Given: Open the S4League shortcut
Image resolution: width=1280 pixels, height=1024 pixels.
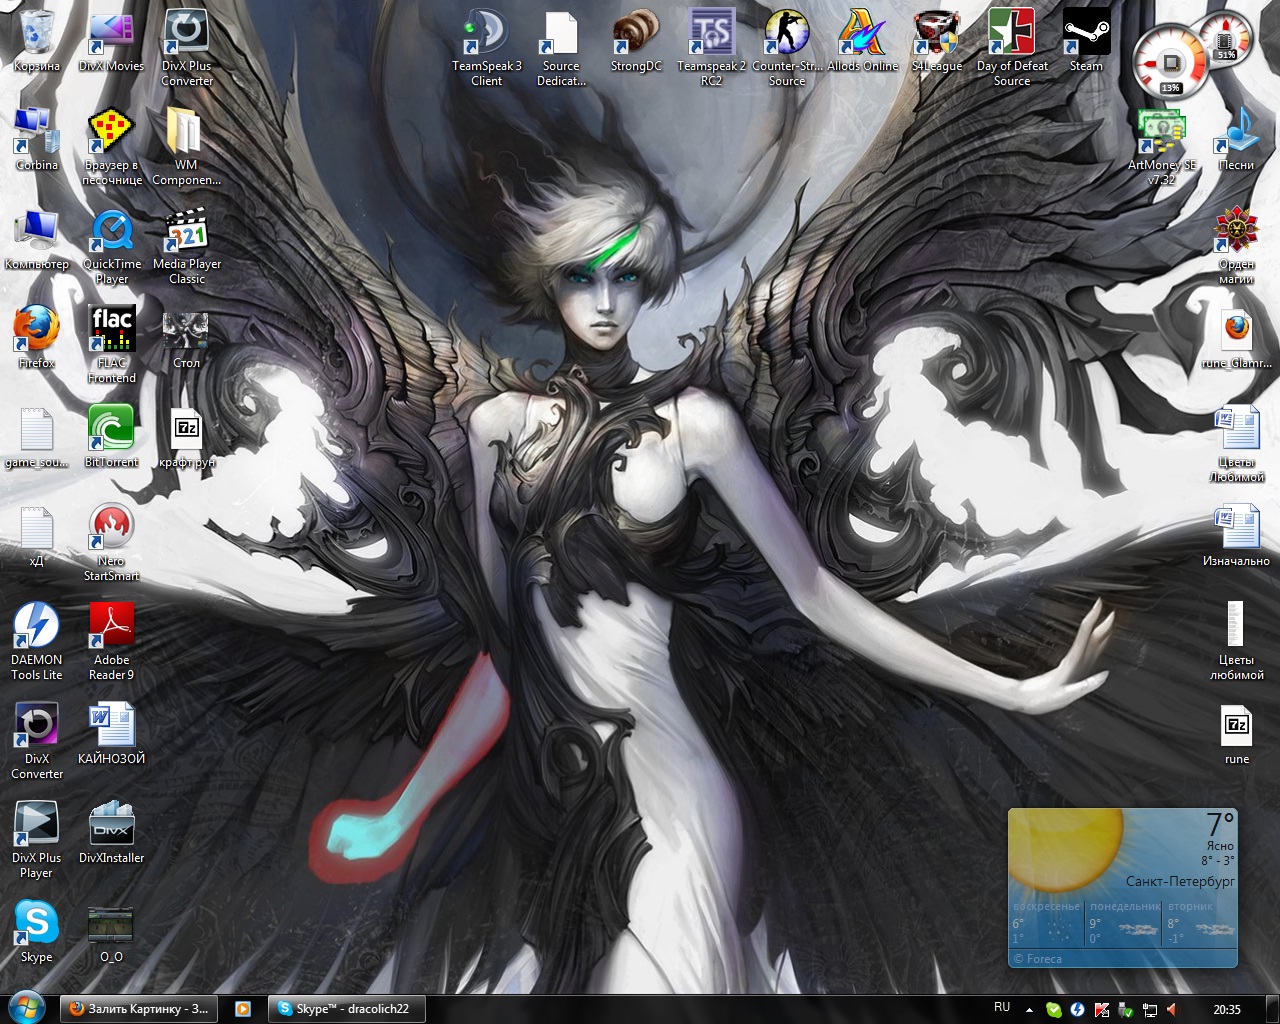Looking at the screenshot, I should coord(937,41).
